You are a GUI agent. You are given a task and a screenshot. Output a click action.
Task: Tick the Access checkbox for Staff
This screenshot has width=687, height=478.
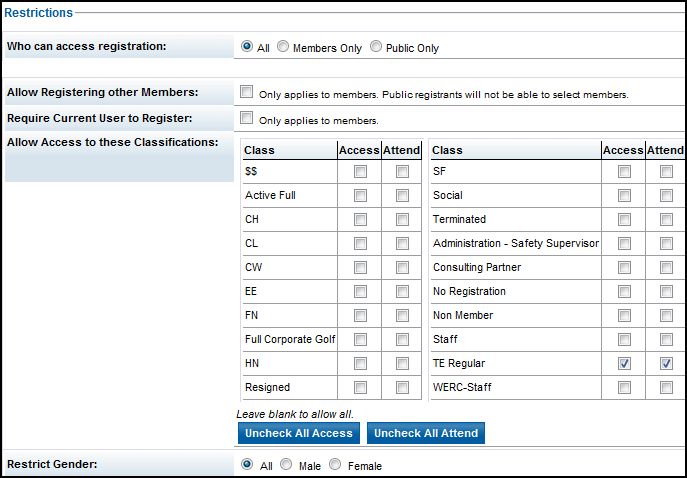pyautogui.click(x=624, y=339)
